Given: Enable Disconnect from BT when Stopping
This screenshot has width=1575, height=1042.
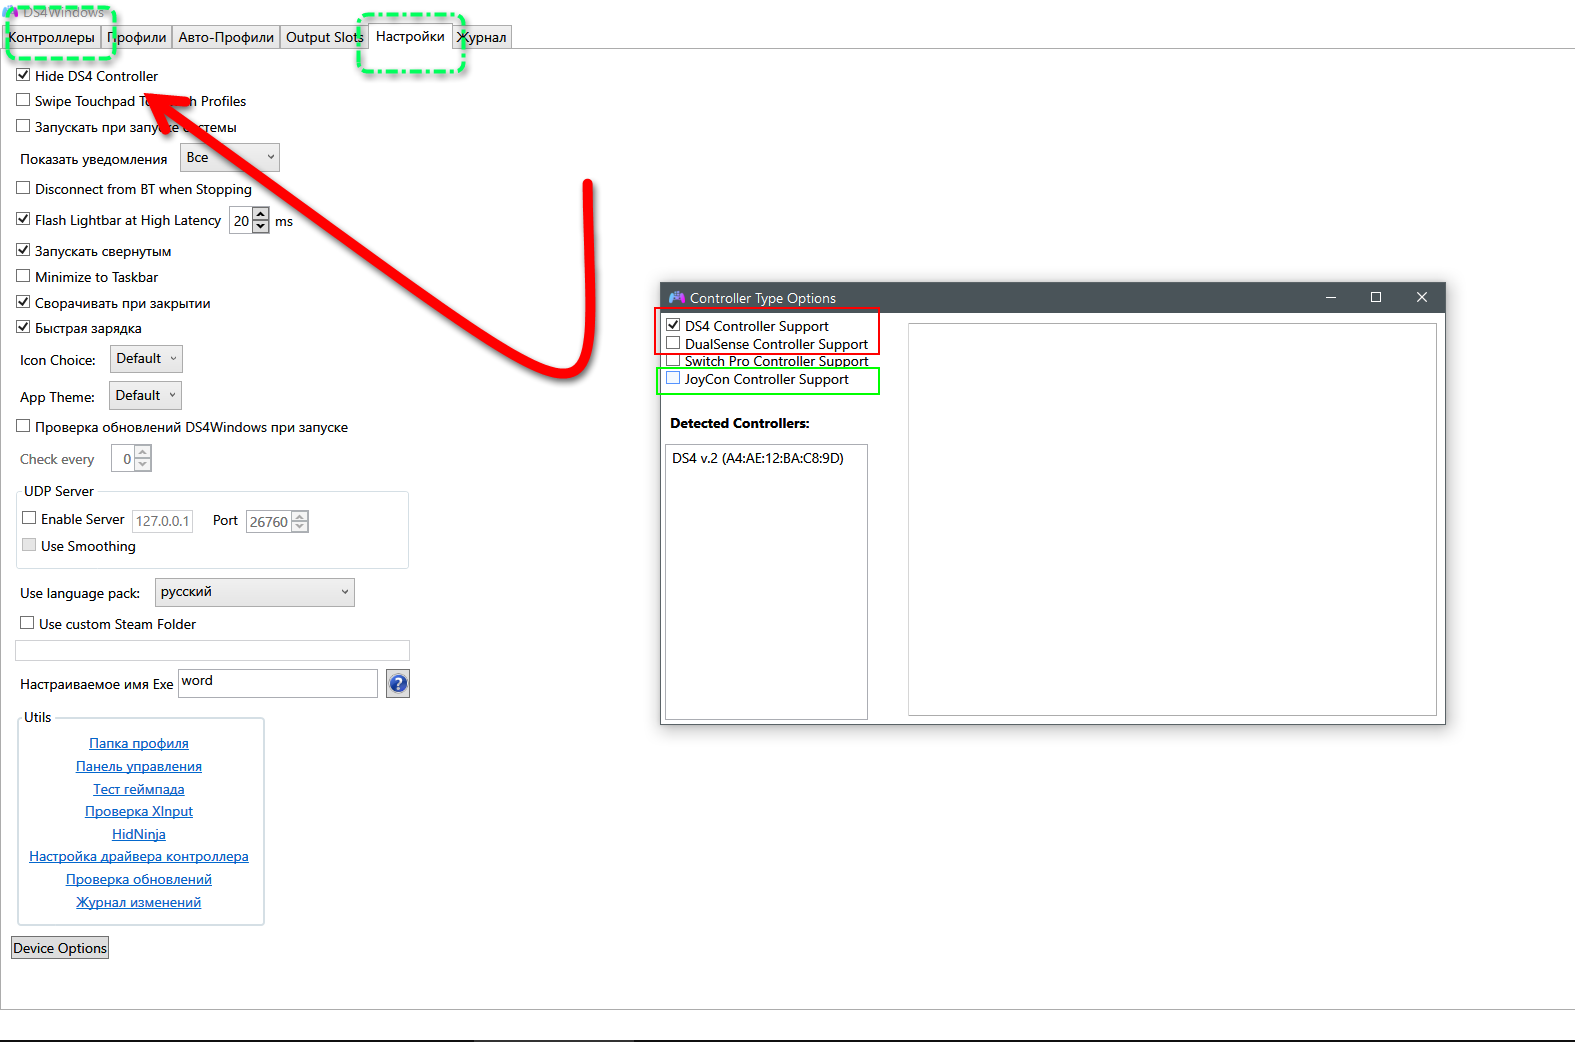Looking at the screenshot, I should coord(23,188).
